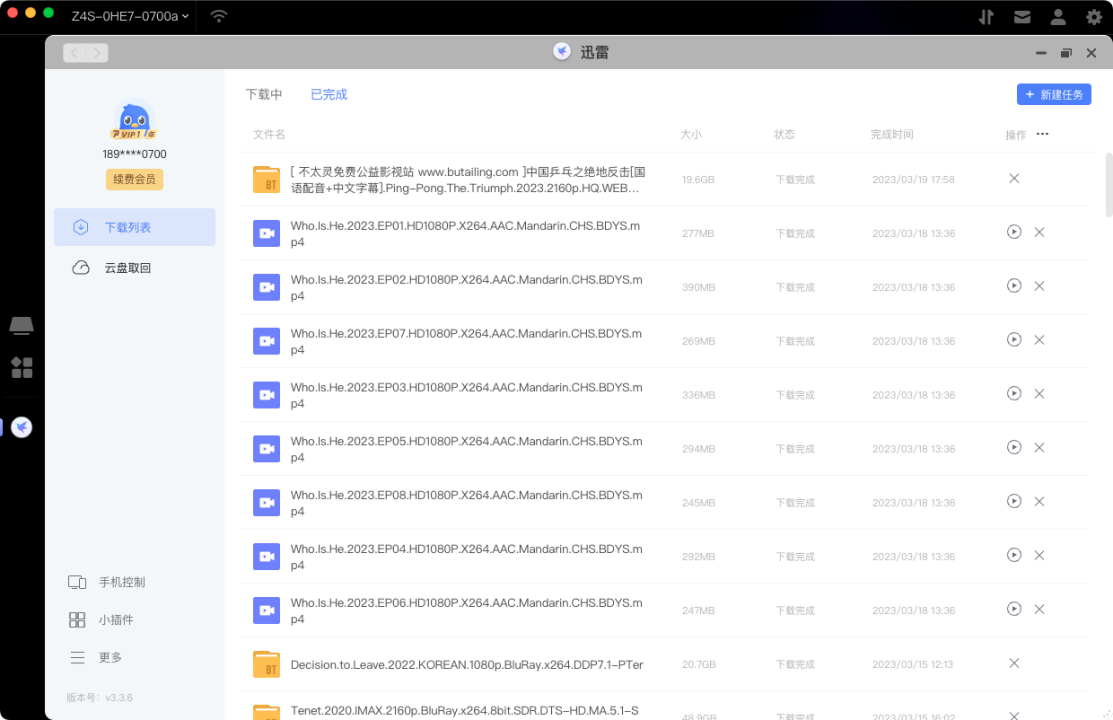
Task: Open the user profile icon in top bar
Action: pos(1058,17)
